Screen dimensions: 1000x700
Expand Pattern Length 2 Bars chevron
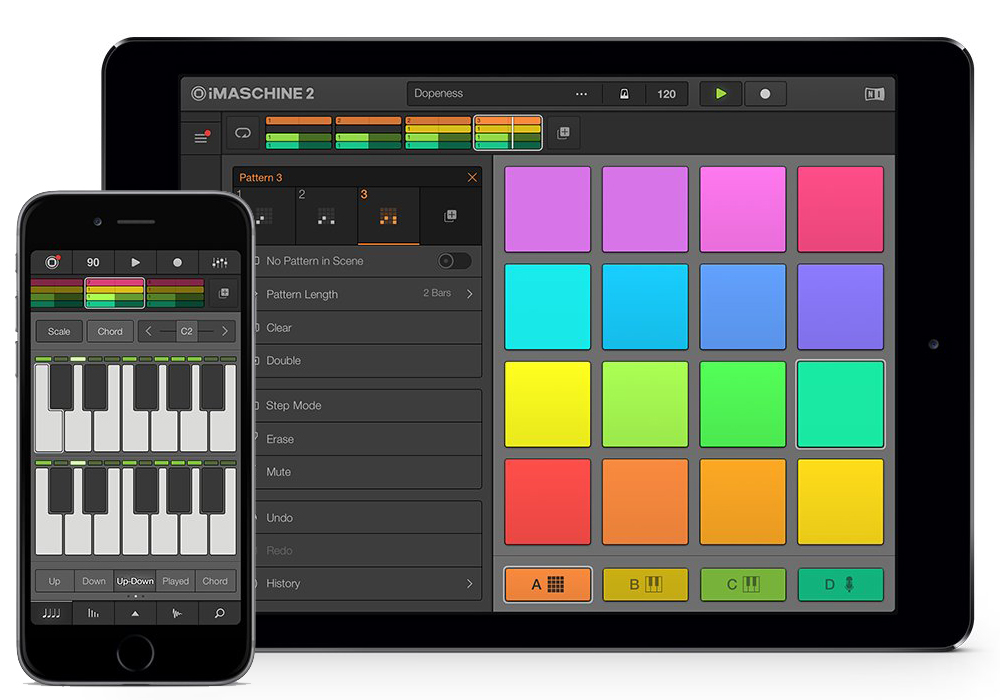tap(469, 294)
